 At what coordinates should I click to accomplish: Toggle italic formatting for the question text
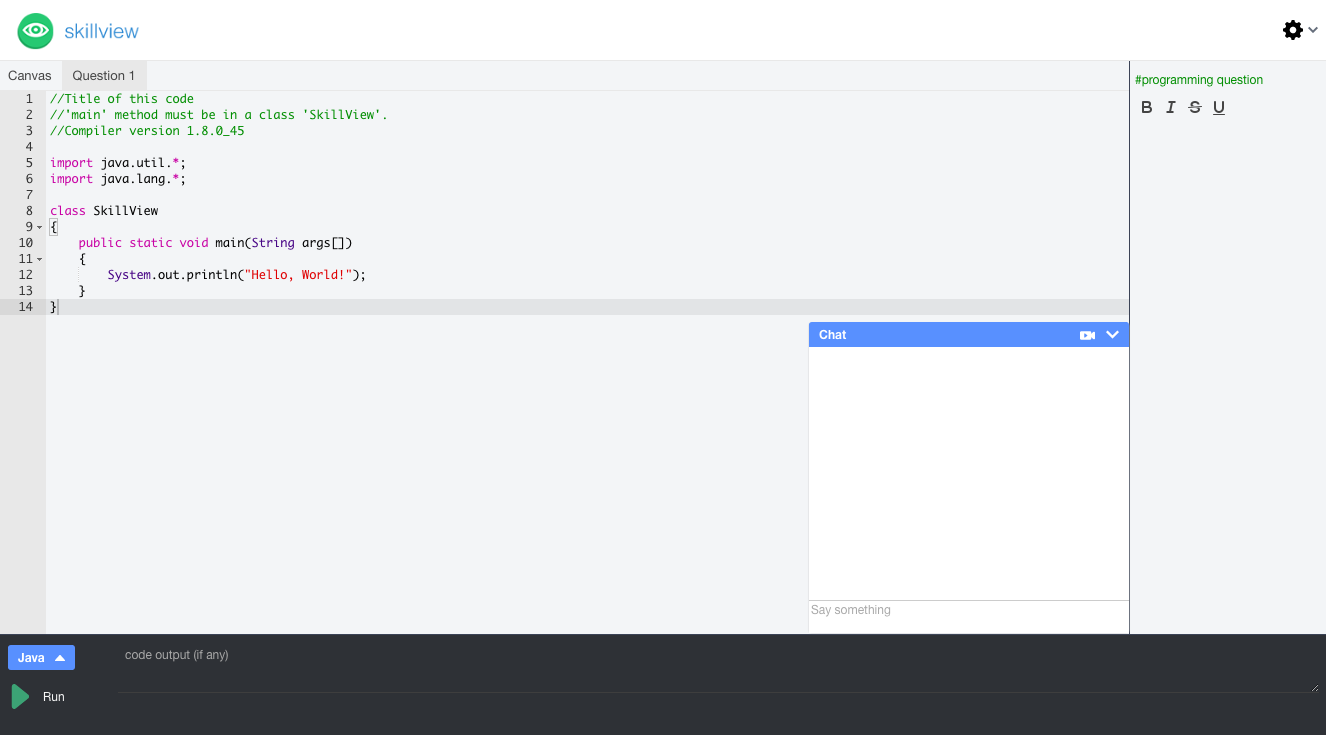pos(1171,107)
